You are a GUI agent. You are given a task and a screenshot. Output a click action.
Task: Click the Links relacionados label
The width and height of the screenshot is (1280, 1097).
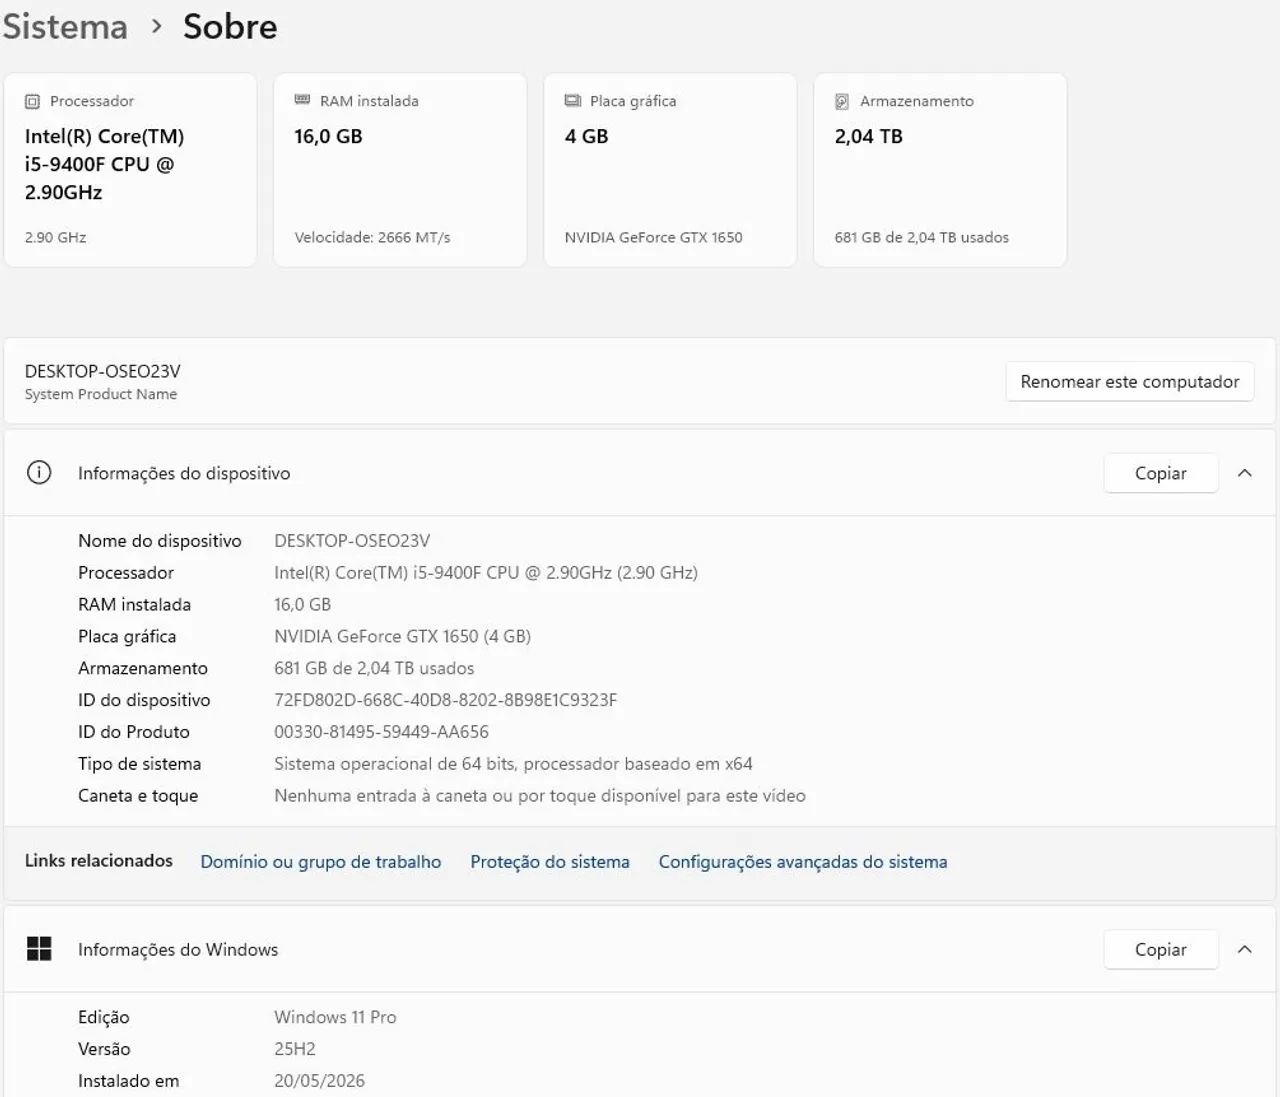coord(99,861)
